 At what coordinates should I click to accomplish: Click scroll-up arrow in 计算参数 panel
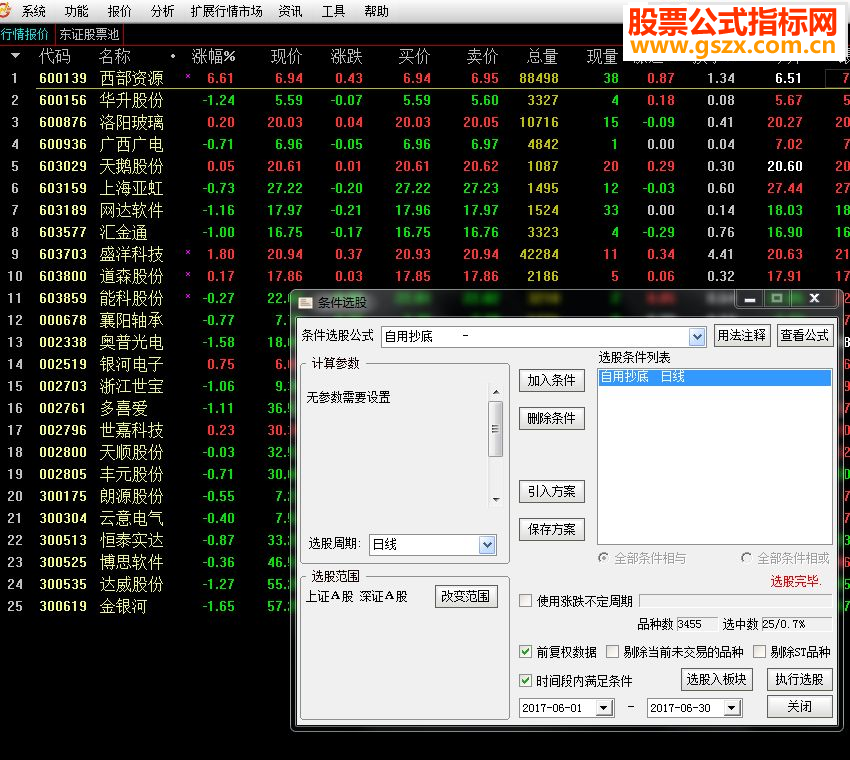pos(495,391)
